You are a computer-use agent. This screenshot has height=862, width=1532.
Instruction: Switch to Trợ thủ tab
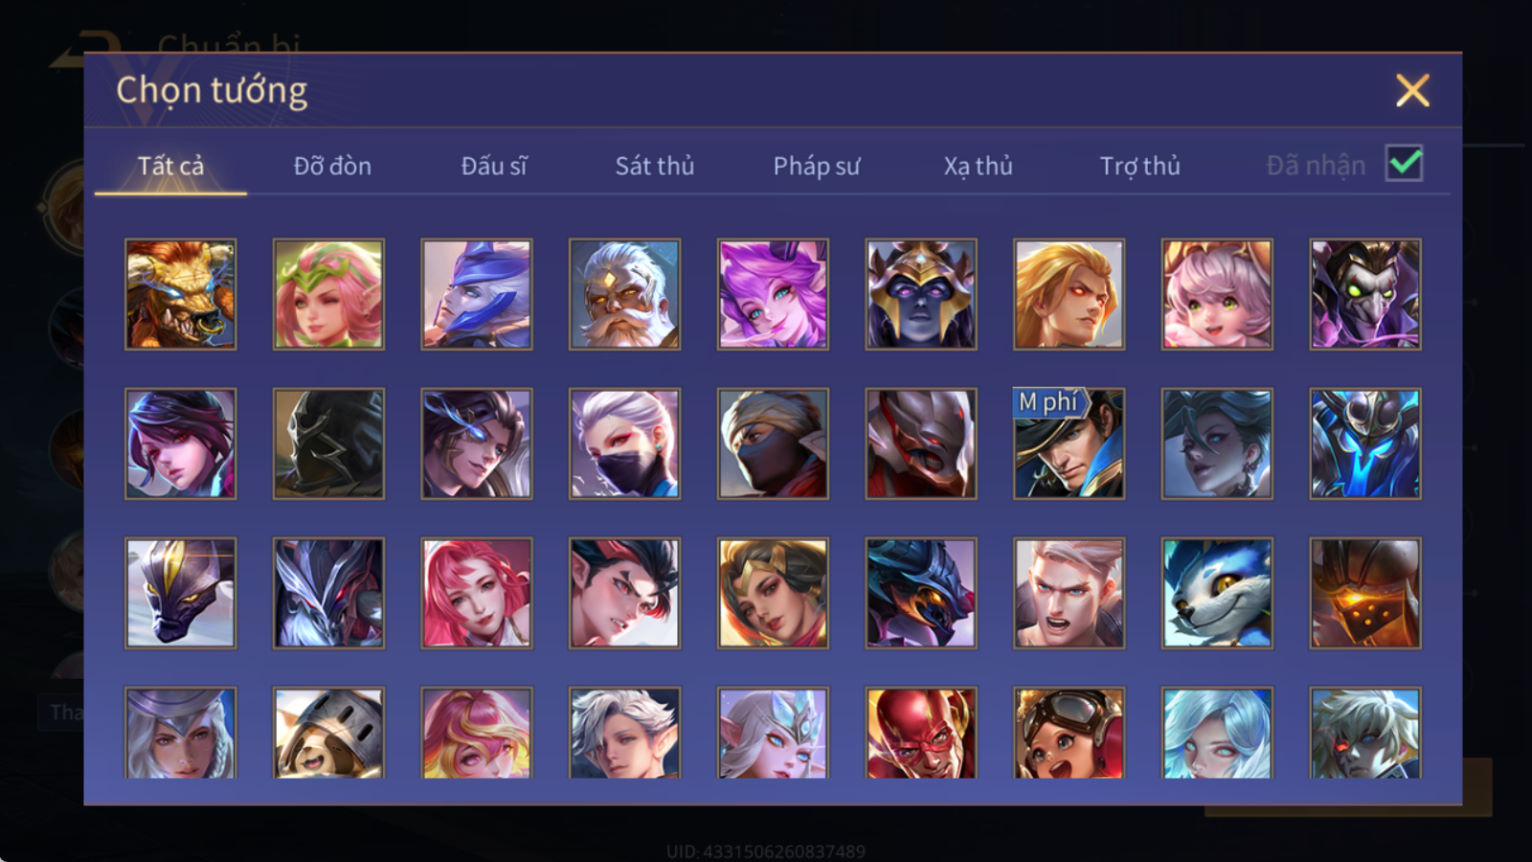pyautogui.click(x=1140, y=166)
